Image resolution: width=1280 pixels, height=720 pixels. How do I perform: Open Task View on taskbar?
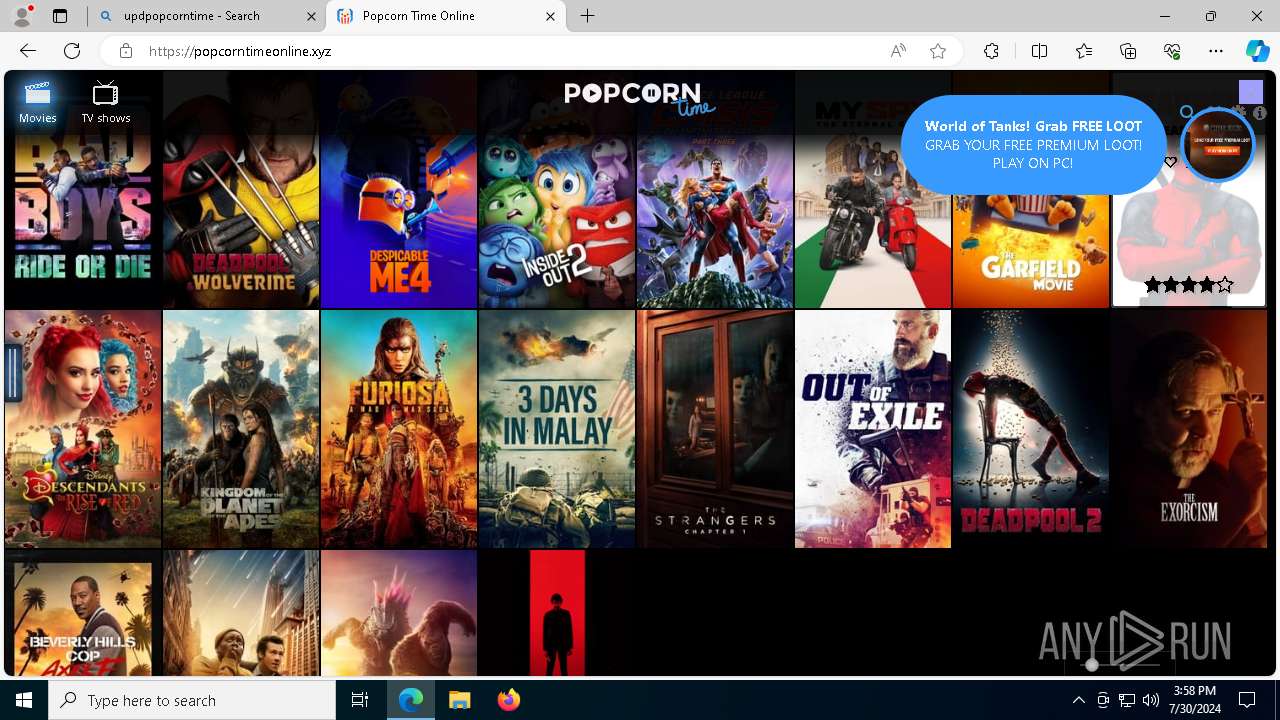pos(360,700)
